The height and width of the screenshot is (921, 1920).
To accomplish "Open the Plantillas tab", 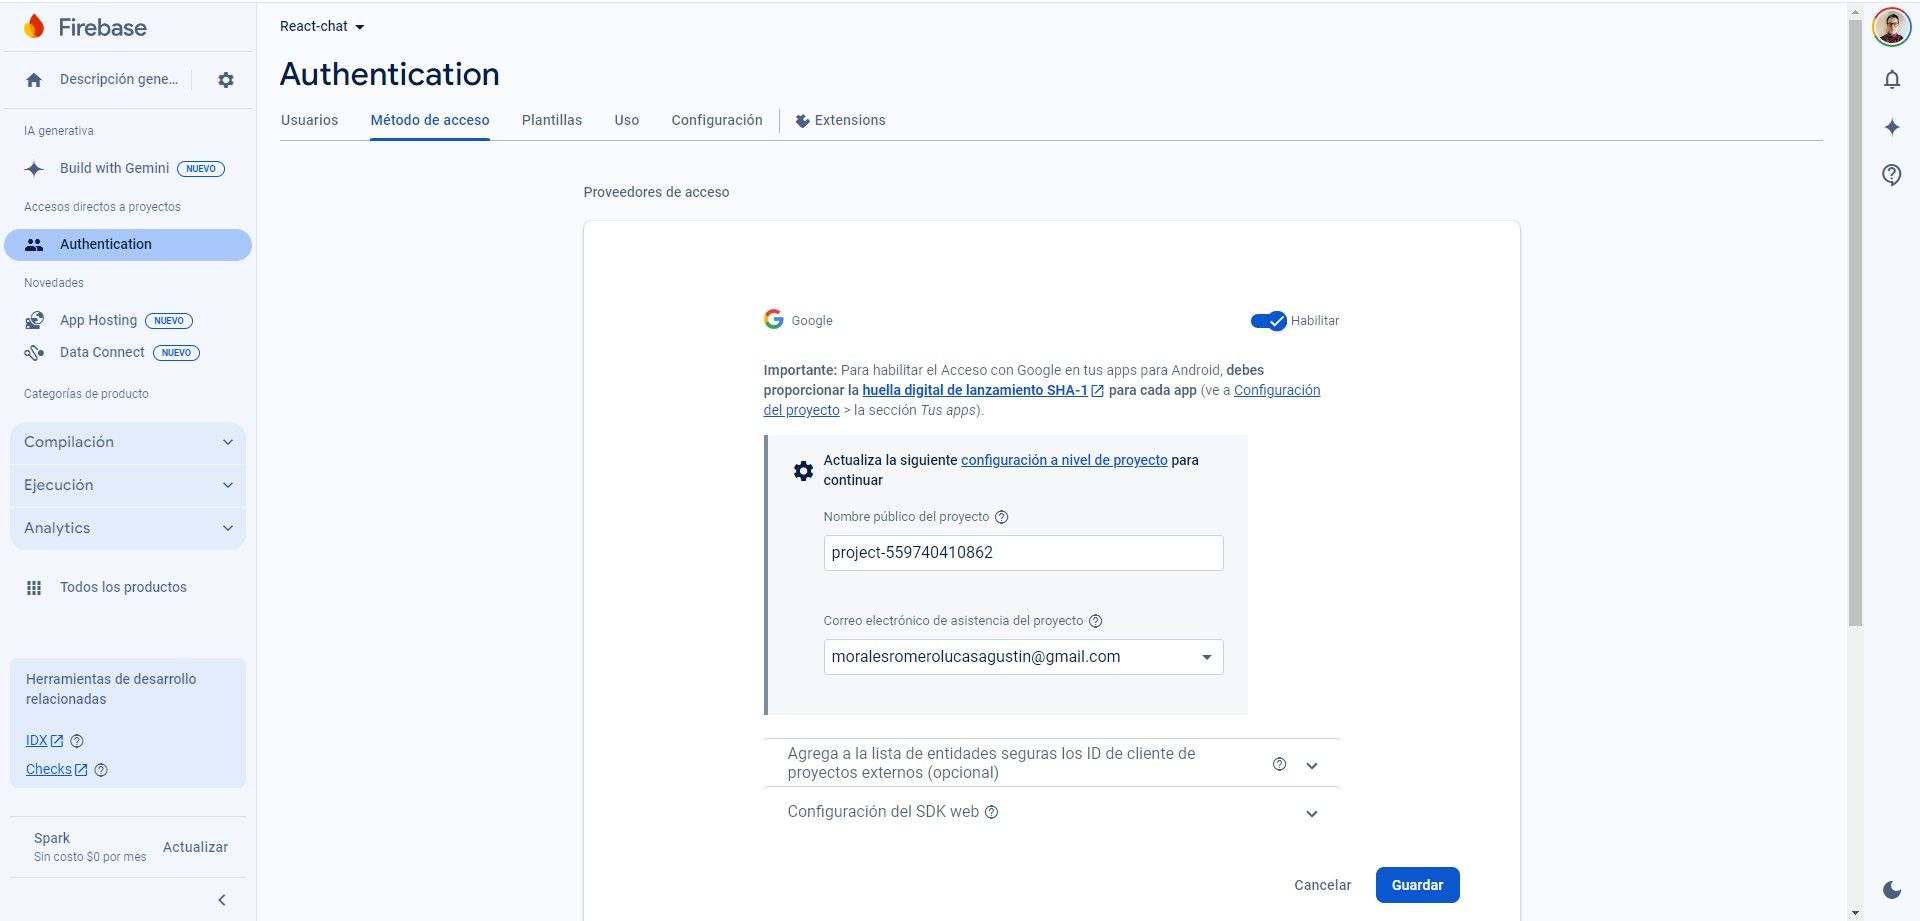I will [552, 120].
